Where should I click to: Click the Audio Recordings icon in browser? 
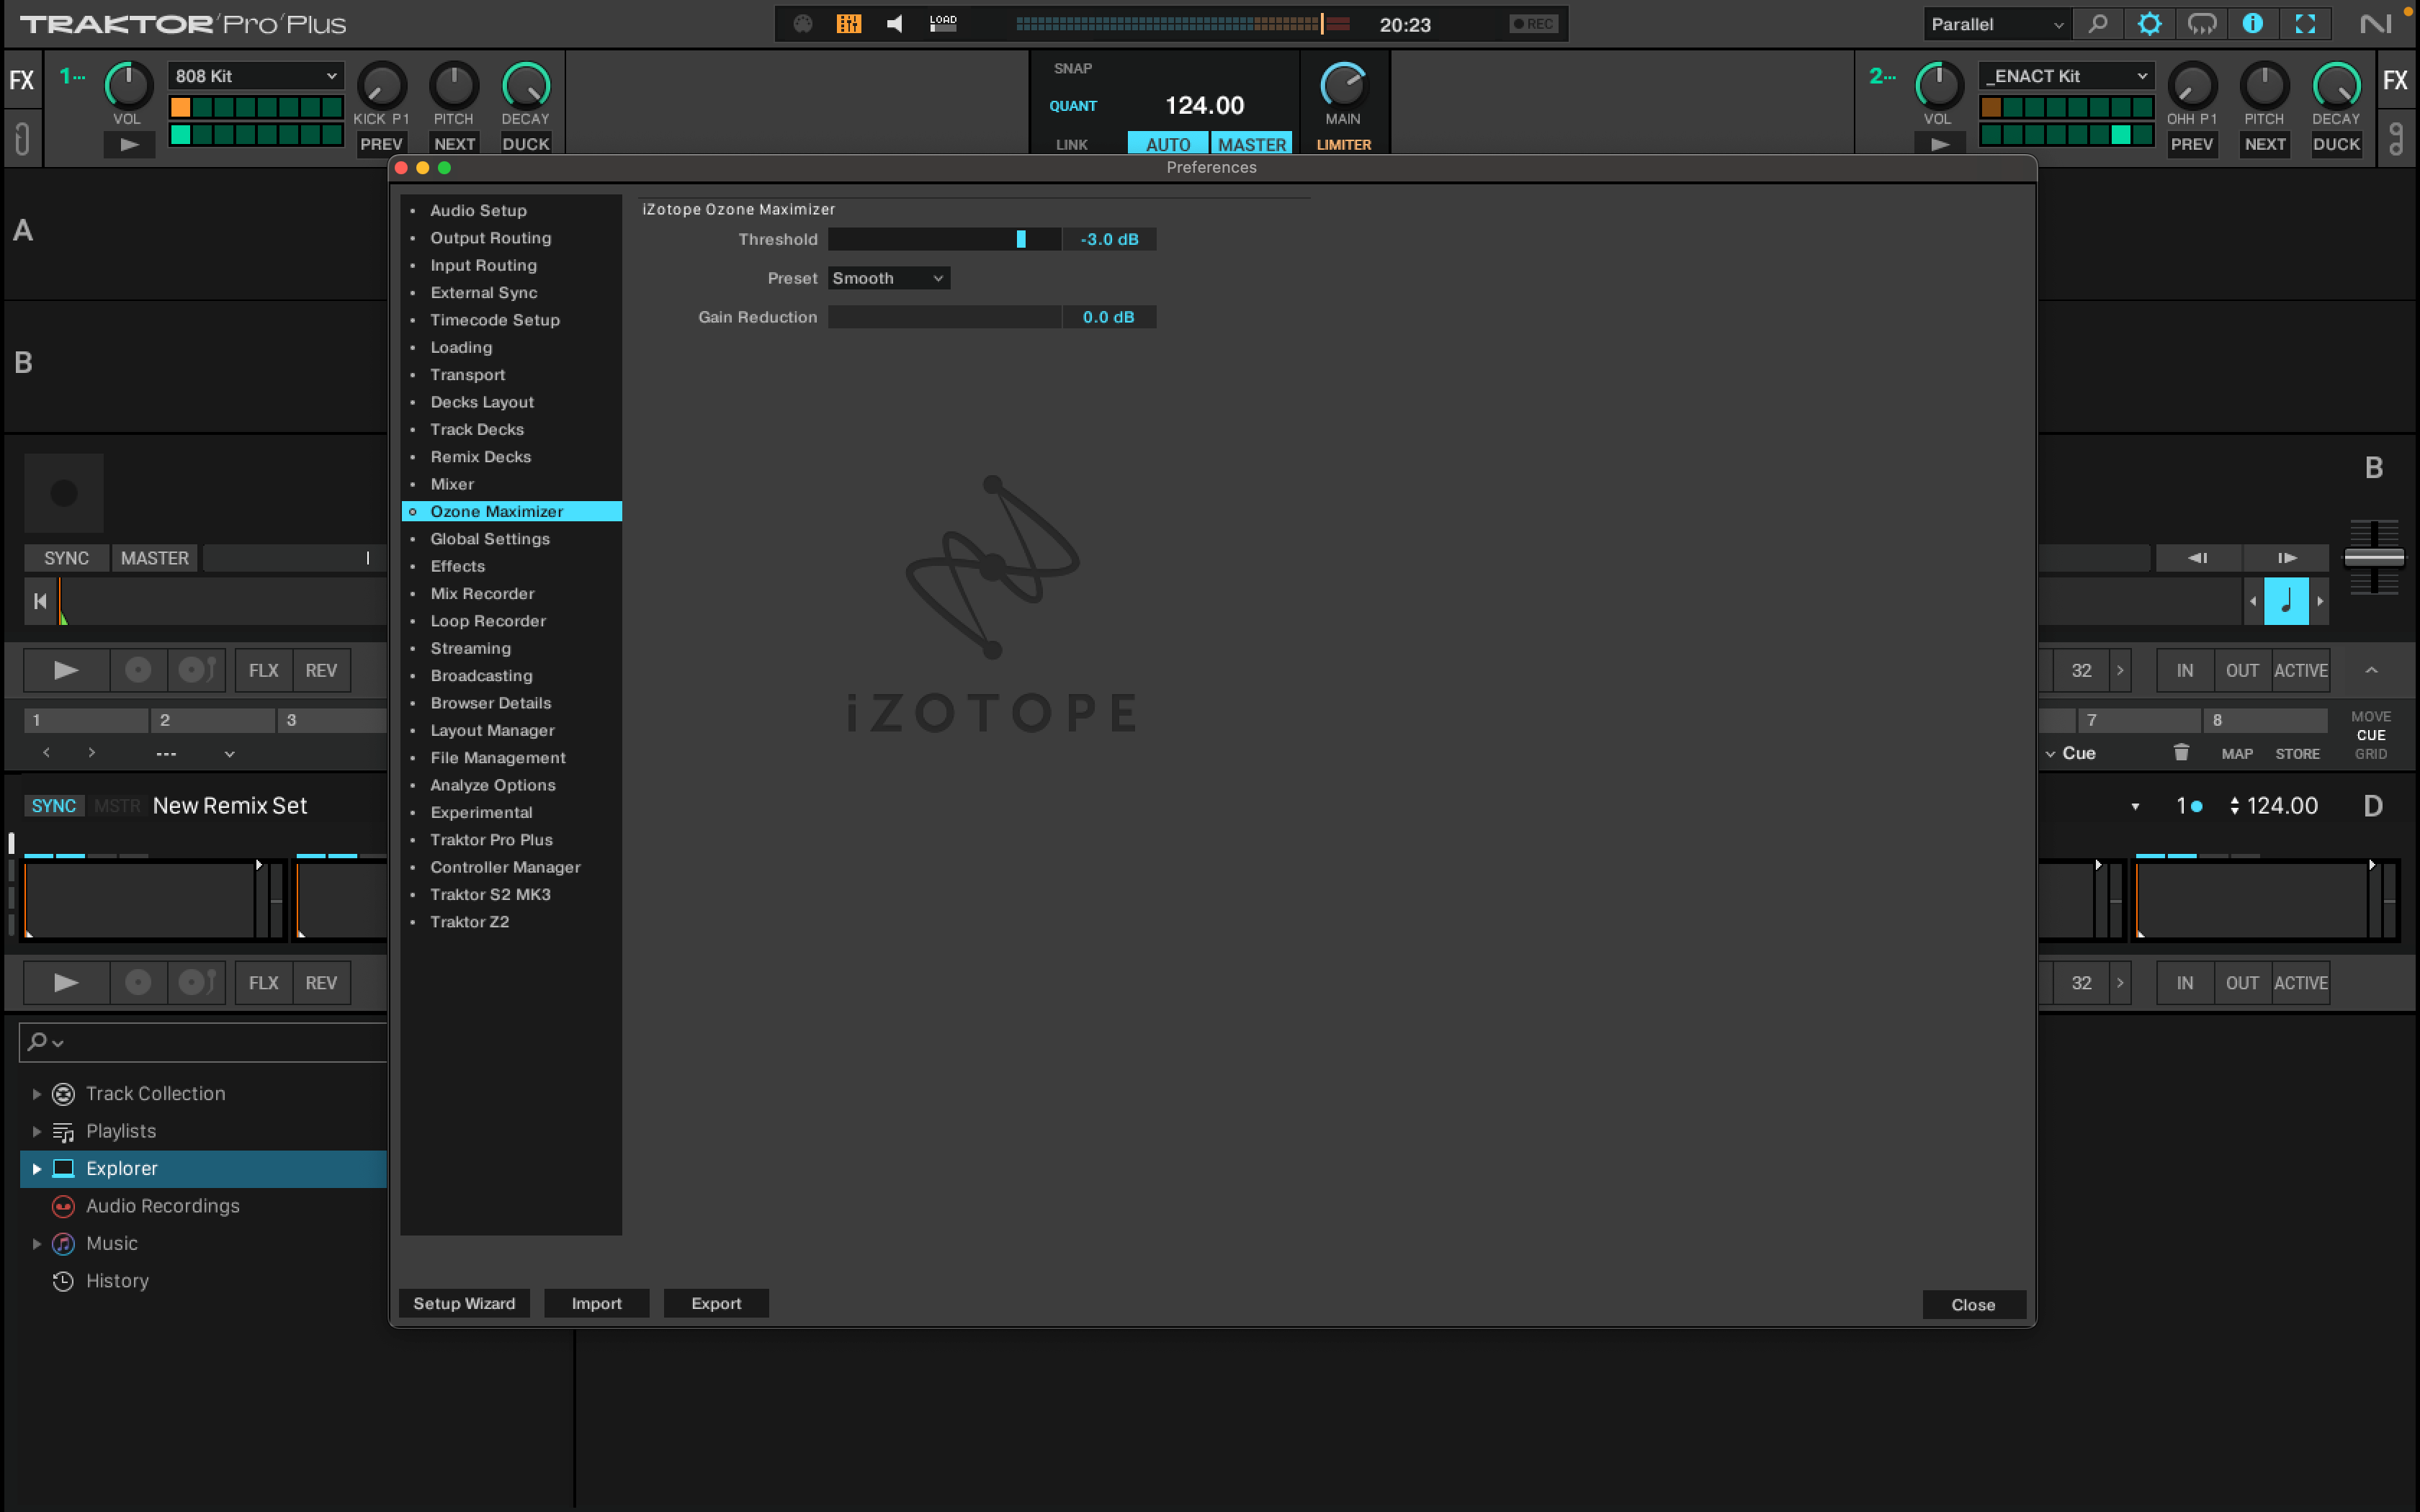point(63,1206)
